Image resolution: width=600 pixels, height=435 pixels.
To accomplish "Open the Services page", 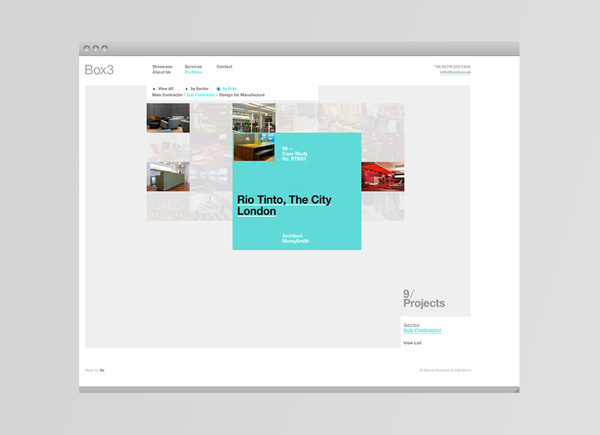I will coord(193,67).
